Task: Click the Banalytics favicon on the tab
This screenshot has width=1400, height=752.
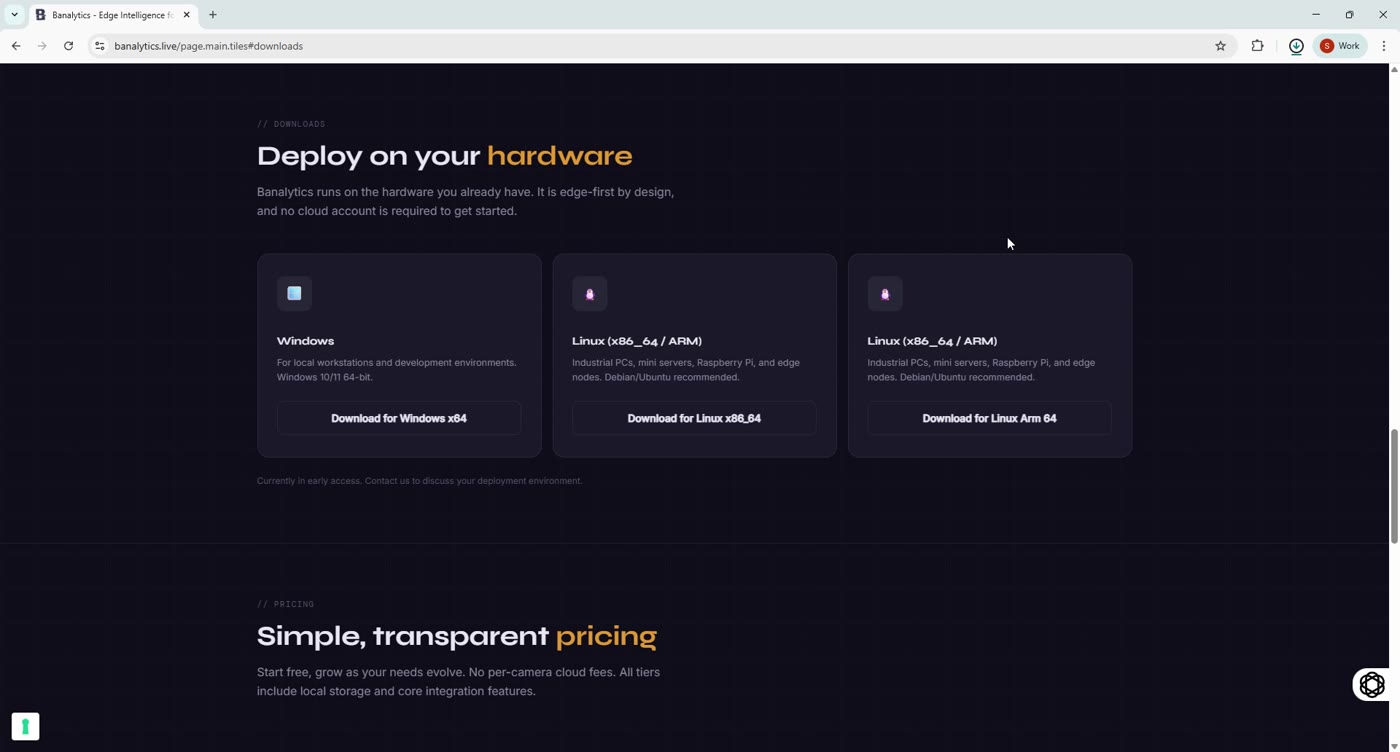Action: [40, 15]
